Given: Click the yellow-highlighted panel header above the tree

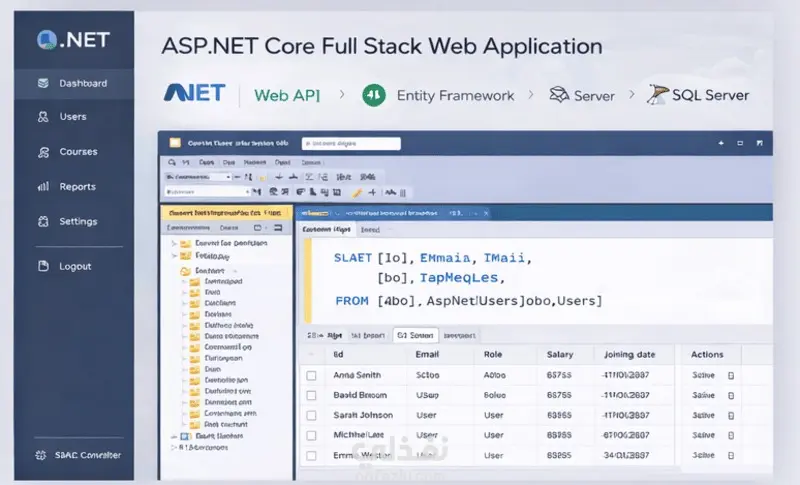Looking at the screenshot, I should [226, 213].
